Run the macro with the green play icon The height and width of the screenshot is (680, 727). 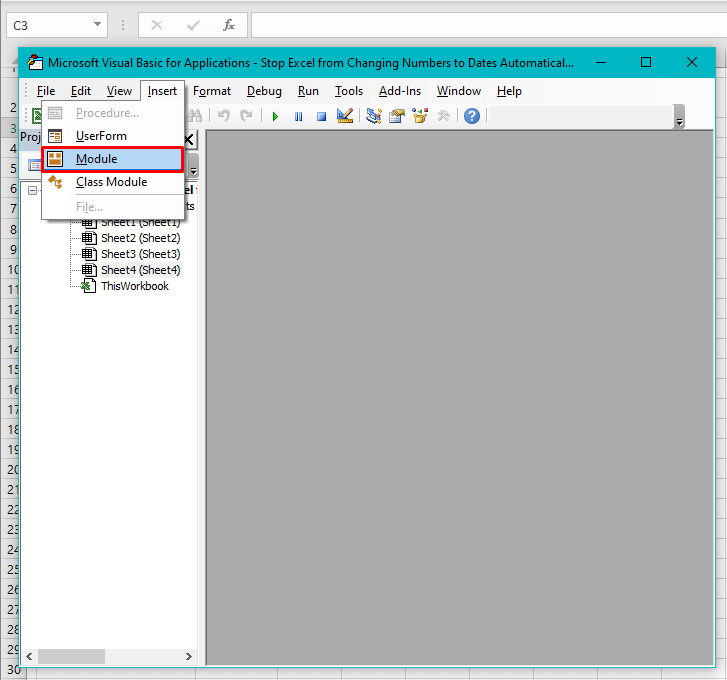coord(275,116)
